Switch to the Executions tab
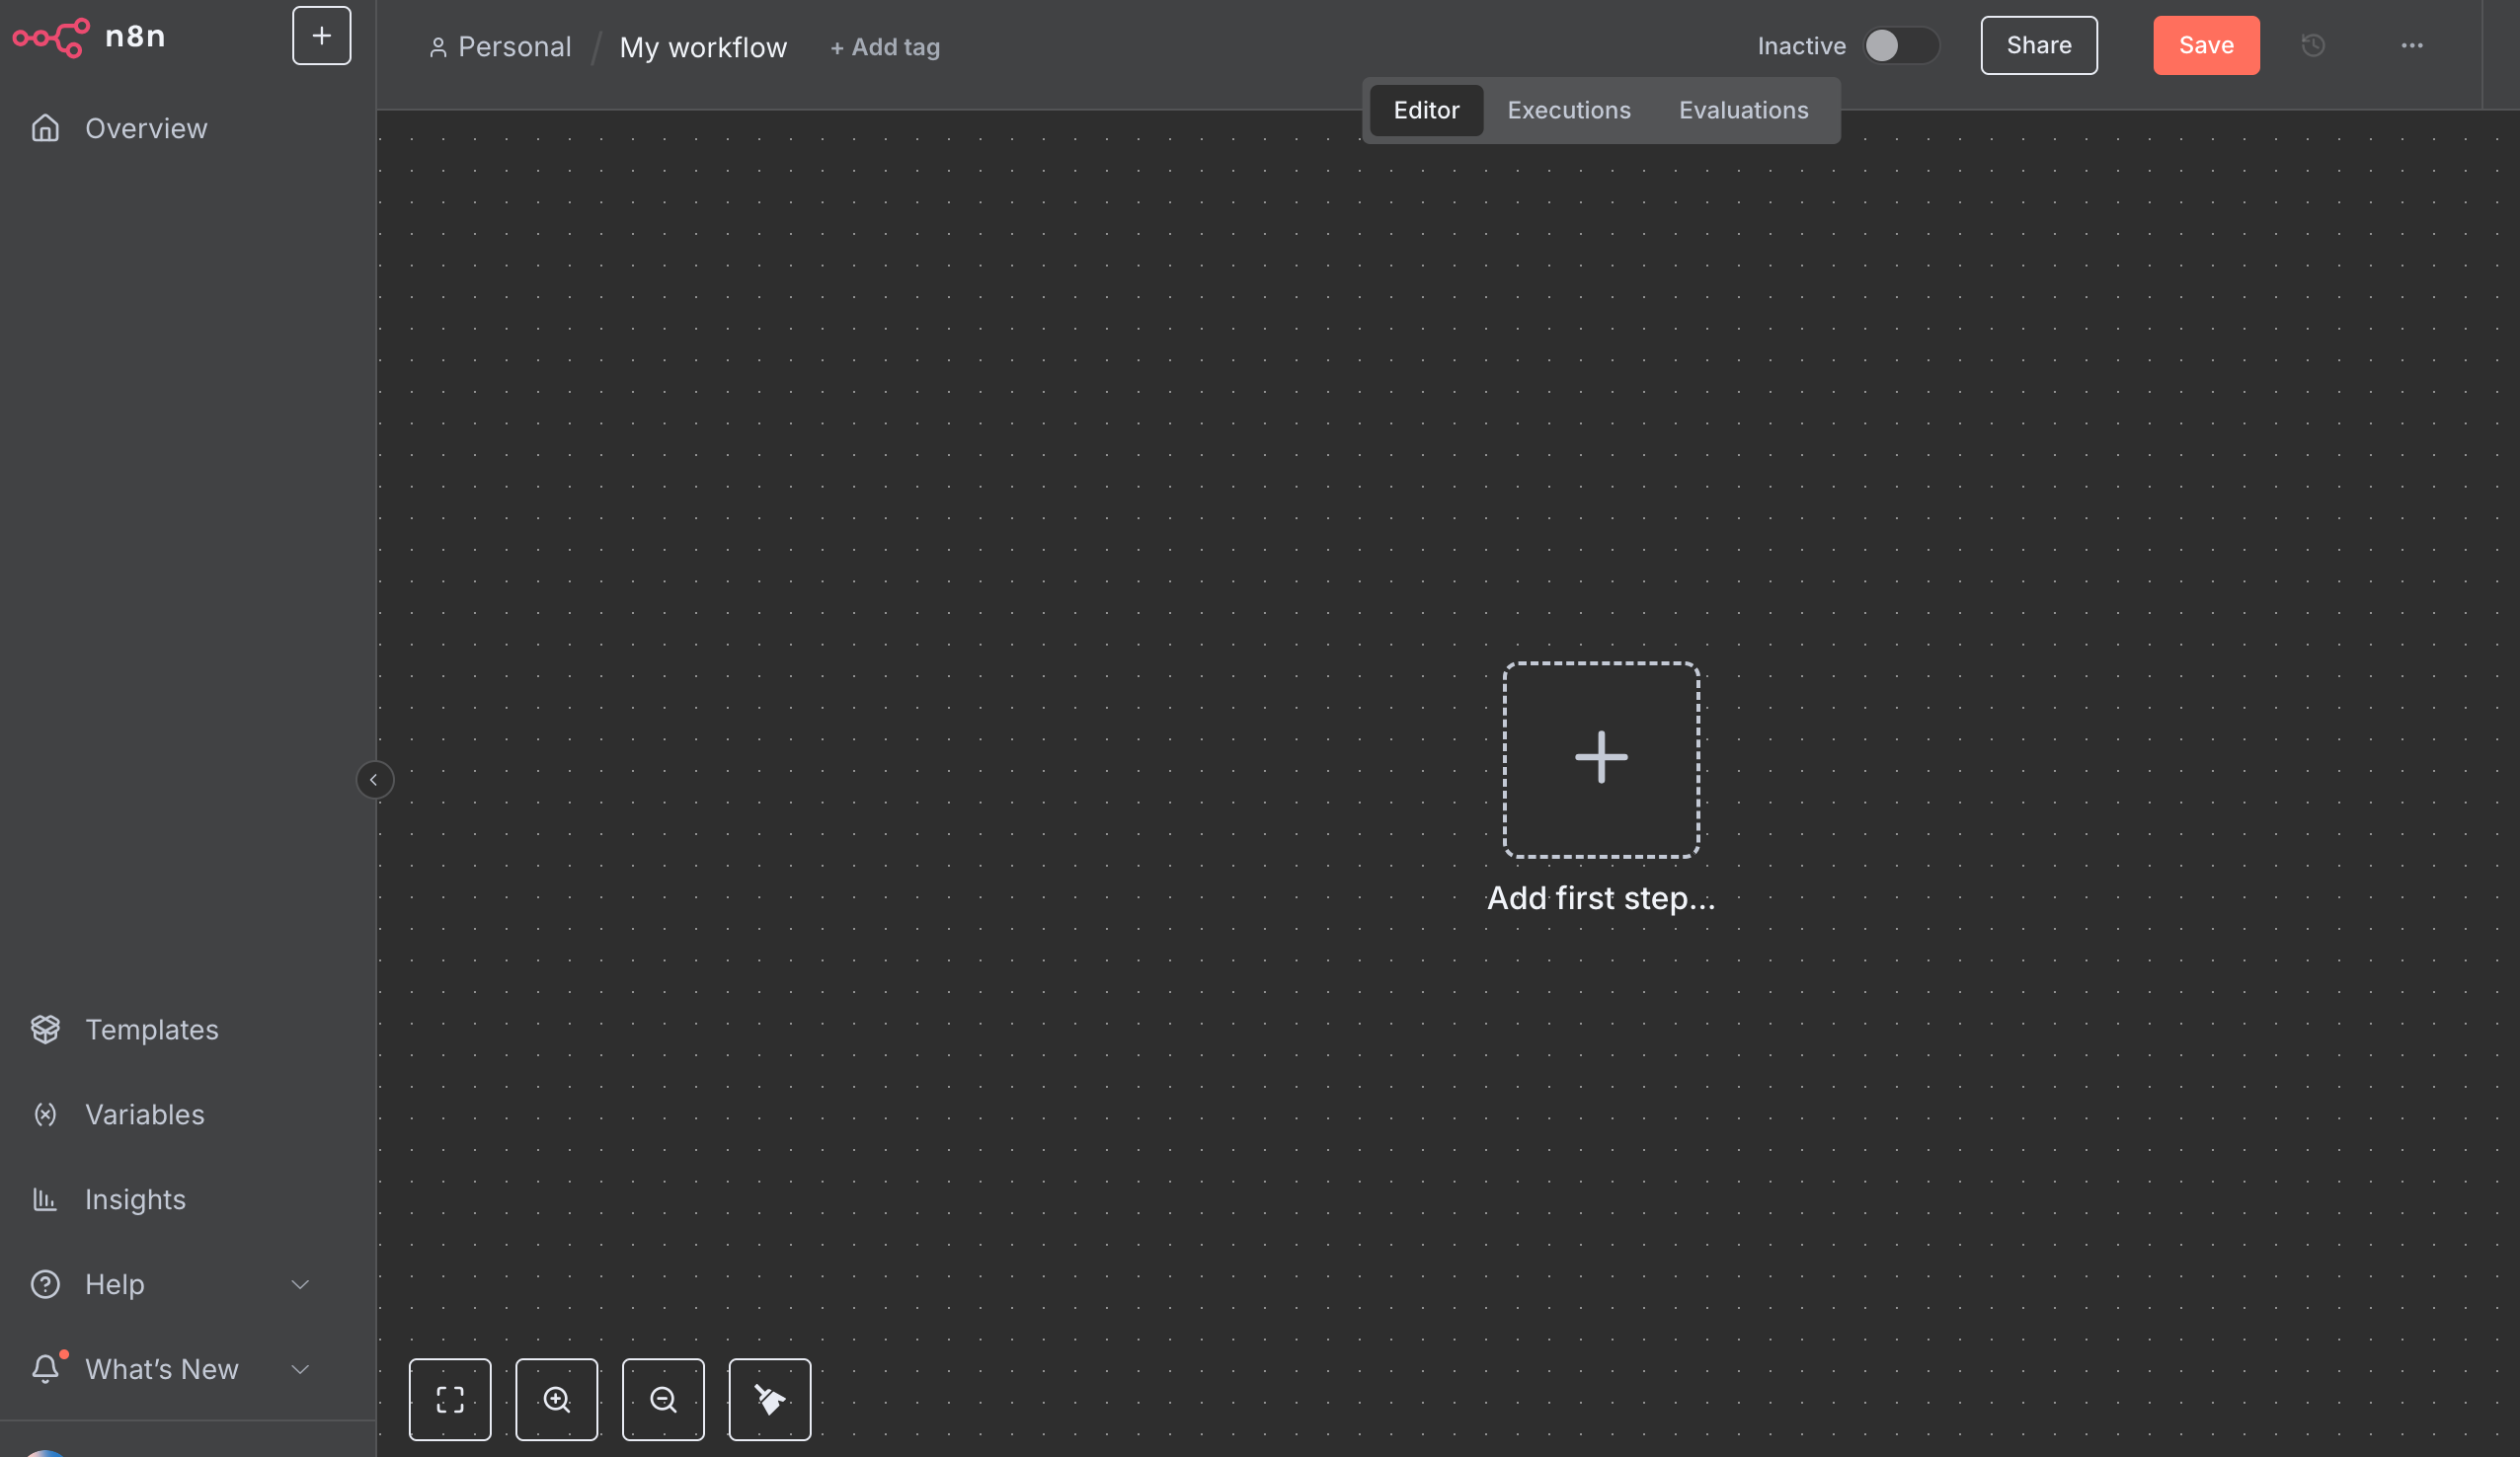This screenshot has width=2520, height=1457. (x=1568, y=110)
